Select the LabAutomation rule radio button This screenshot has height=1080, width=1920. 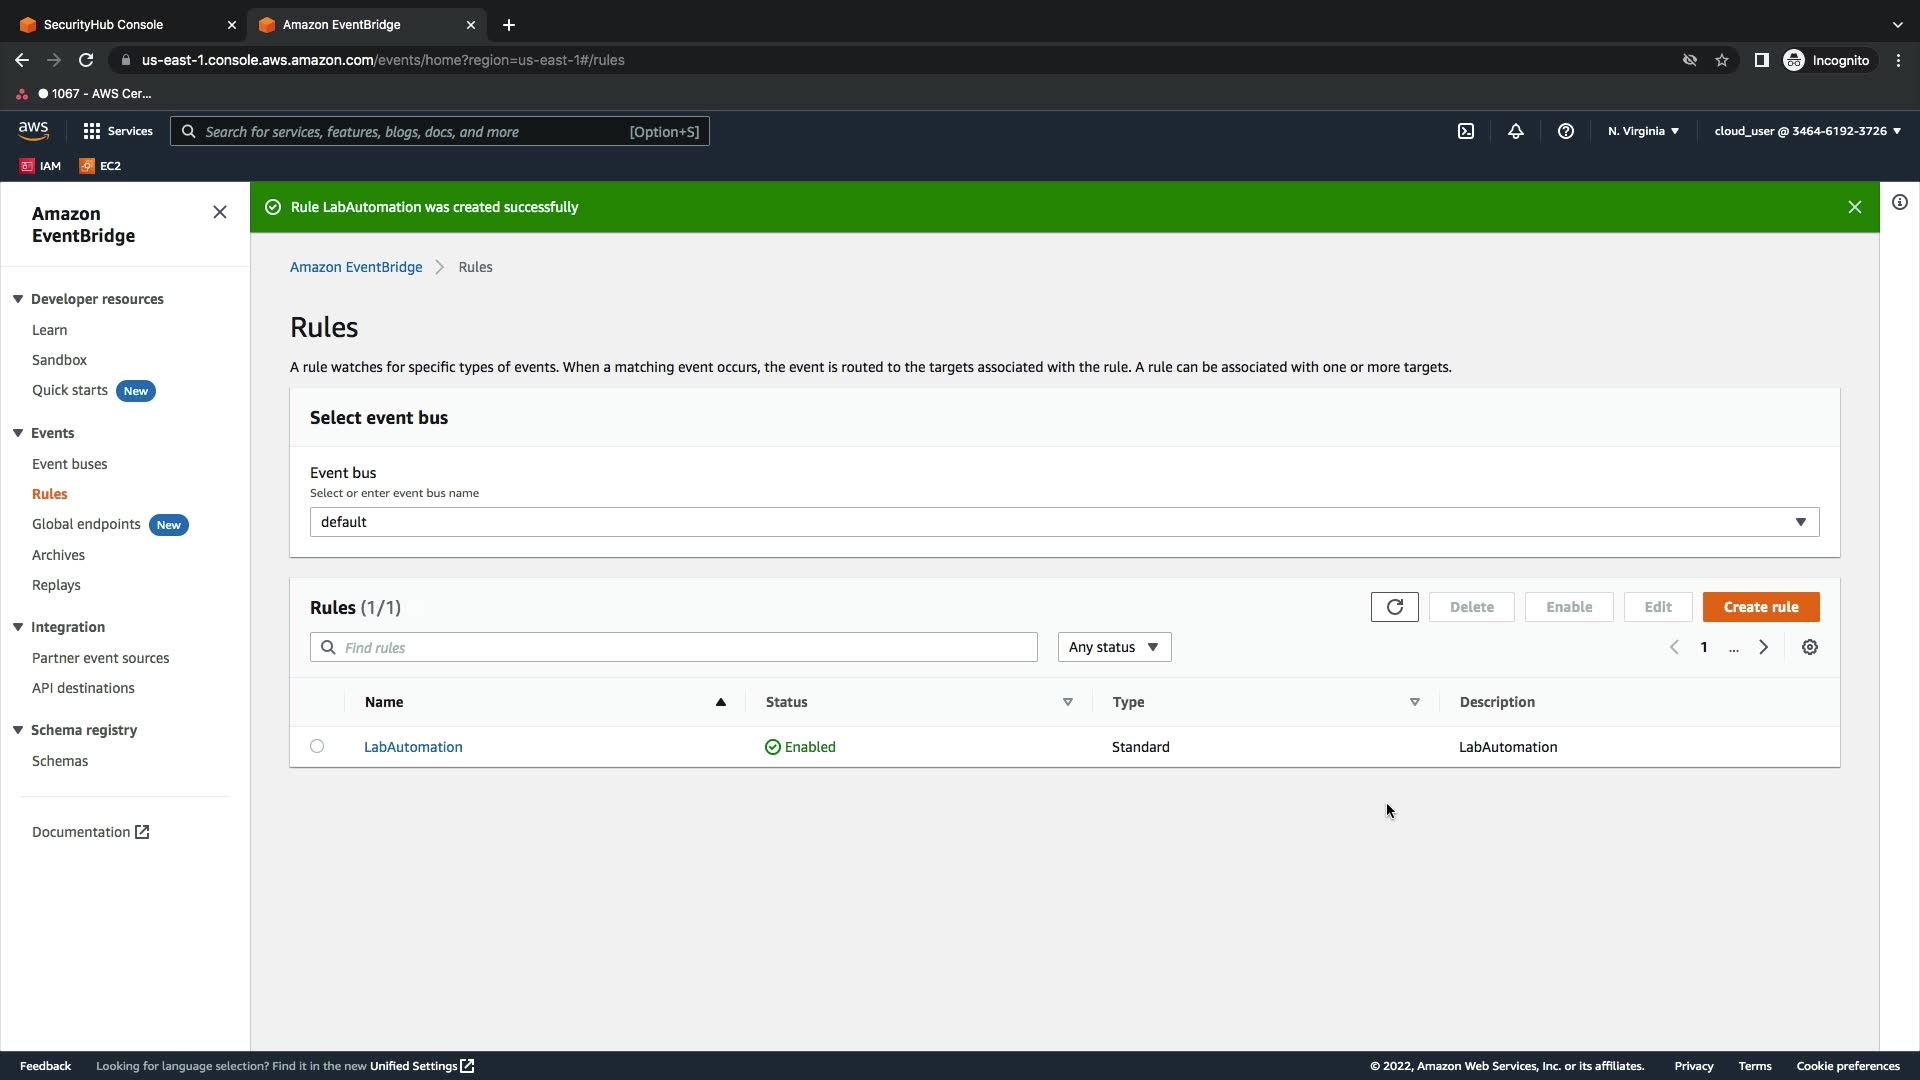coord(317,746)
